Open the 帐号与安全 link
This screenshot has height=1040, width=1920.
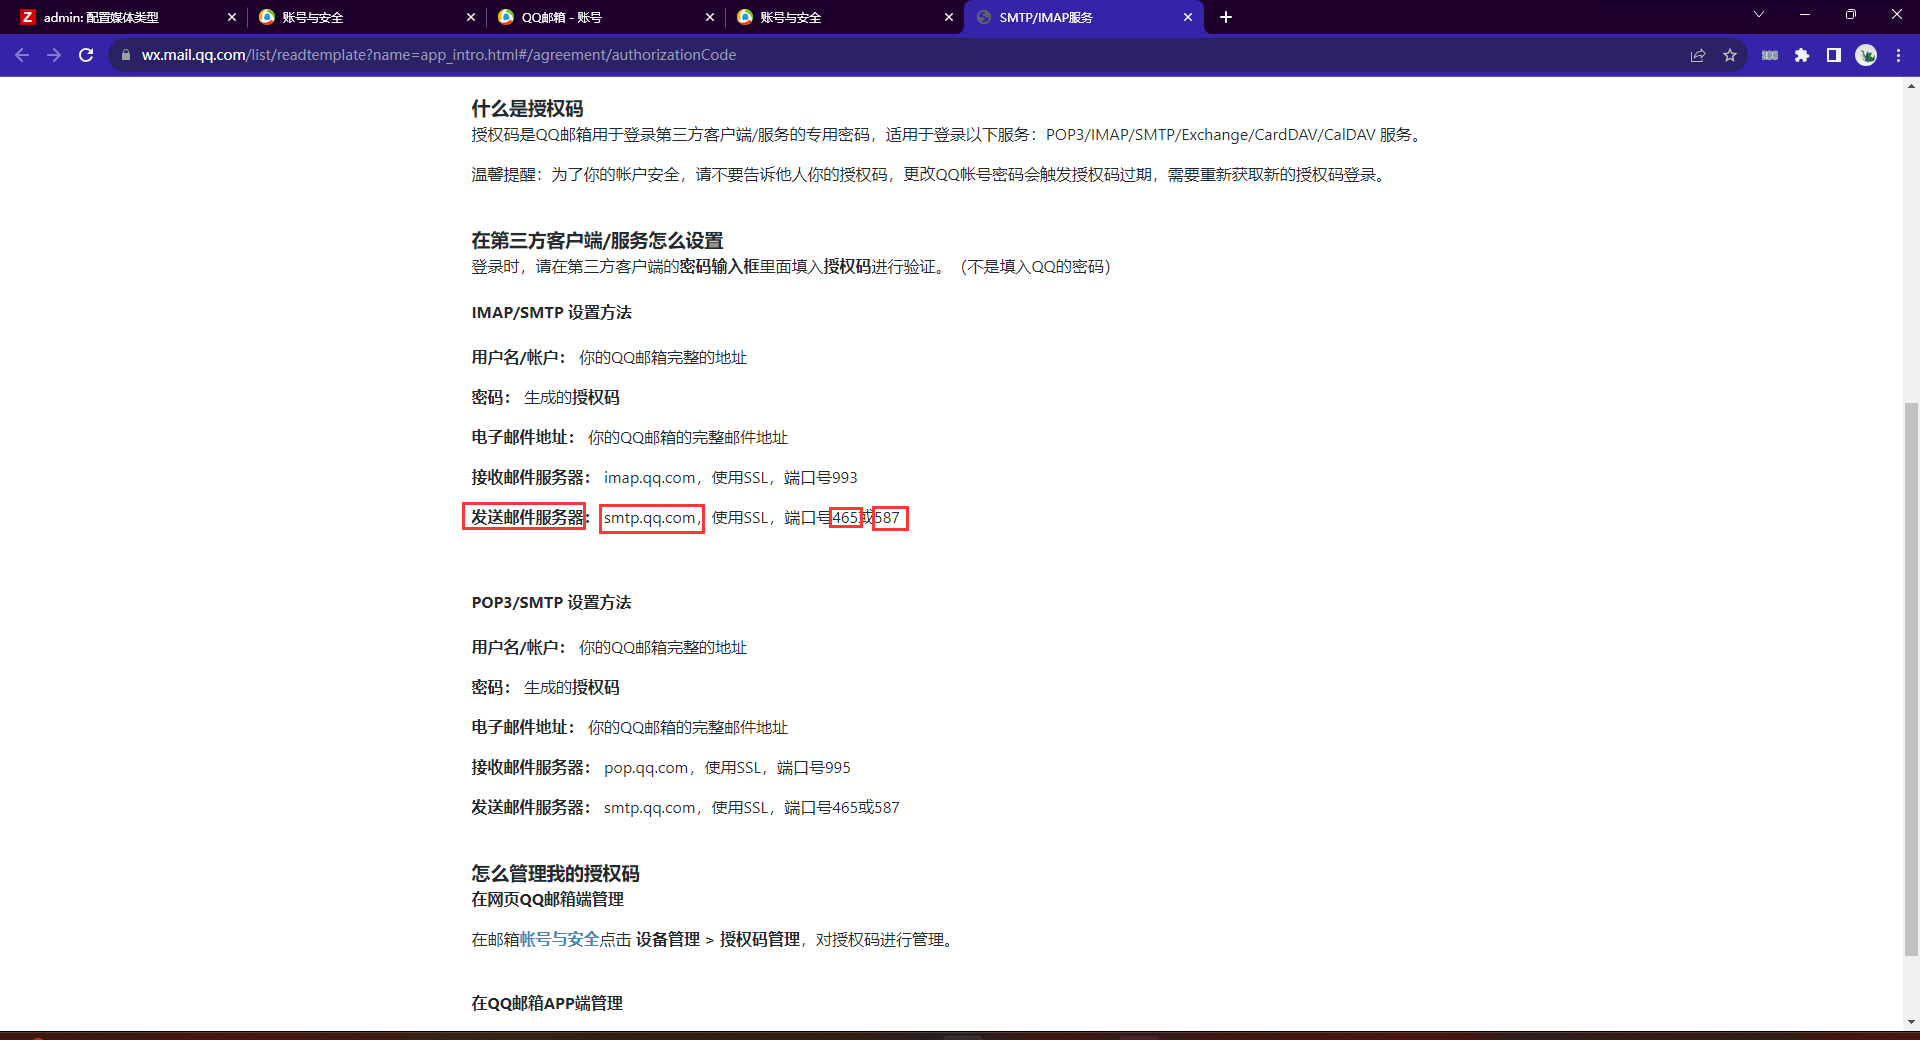[559, 939]
